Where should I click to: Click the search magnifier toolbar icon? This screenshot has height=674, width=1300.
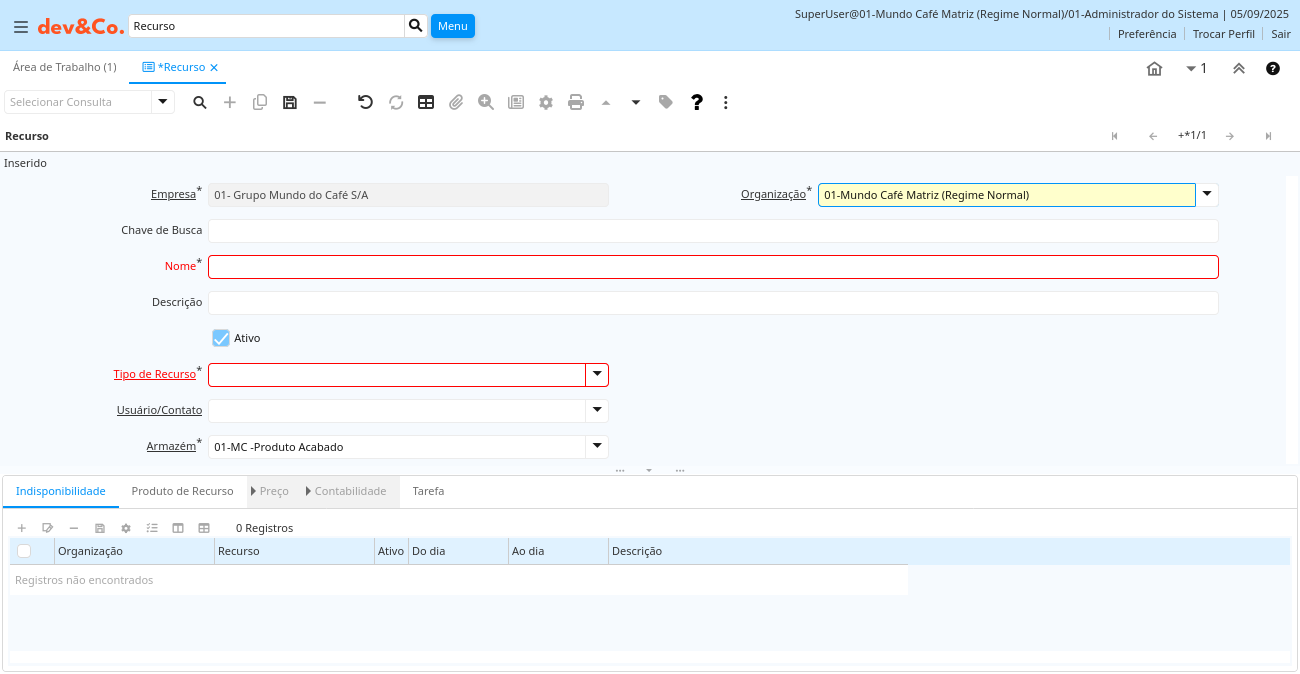(200, 102)
